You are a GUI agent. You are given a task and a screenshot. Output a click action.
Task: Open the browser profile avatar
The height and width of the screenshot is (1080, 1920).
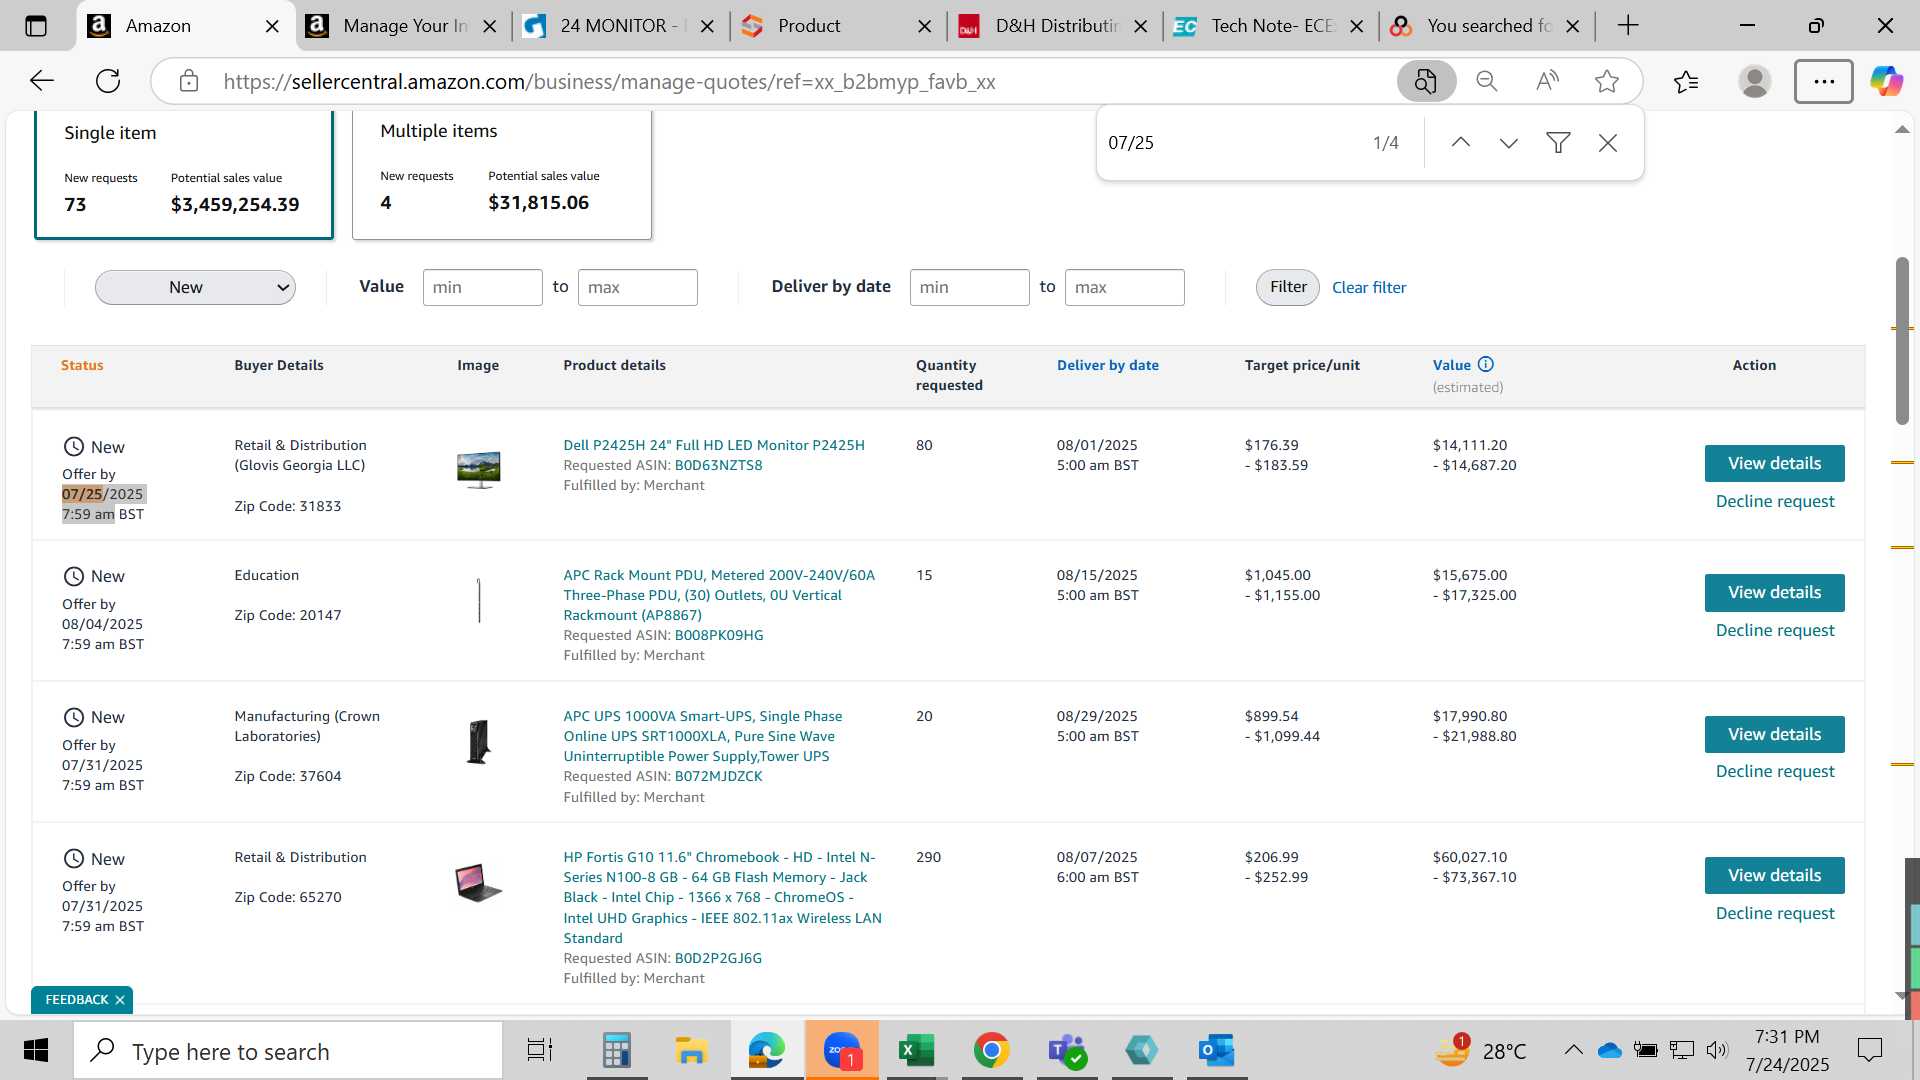click(x=1754, y=81)
